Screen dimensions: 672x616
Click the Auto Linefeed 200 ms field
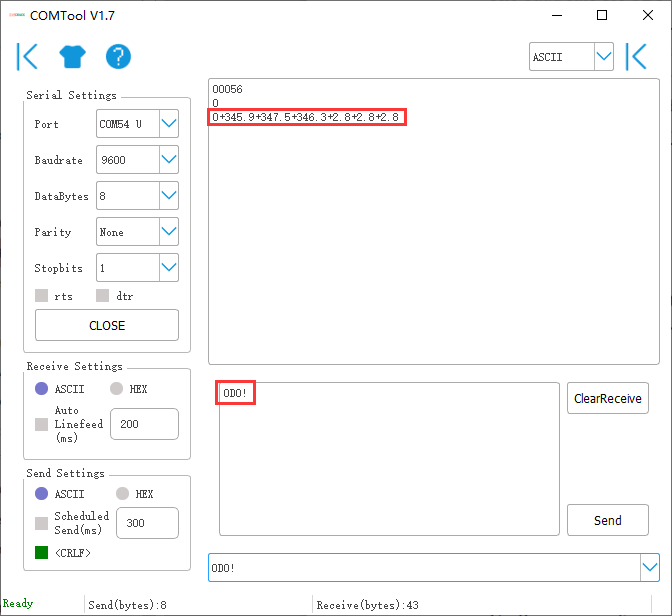[144, 424]
